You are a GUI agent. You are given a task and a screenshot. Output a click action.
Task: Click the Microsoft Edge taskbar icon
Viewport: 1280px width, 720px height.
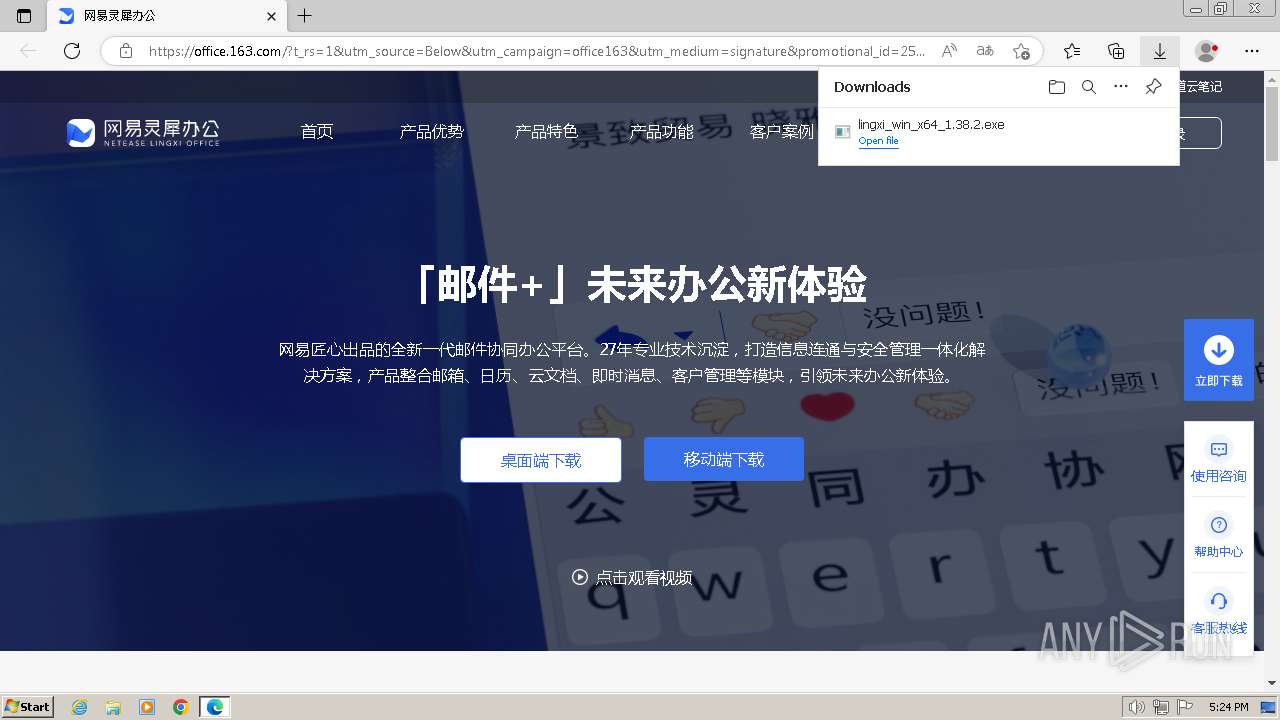coord(215,707)
